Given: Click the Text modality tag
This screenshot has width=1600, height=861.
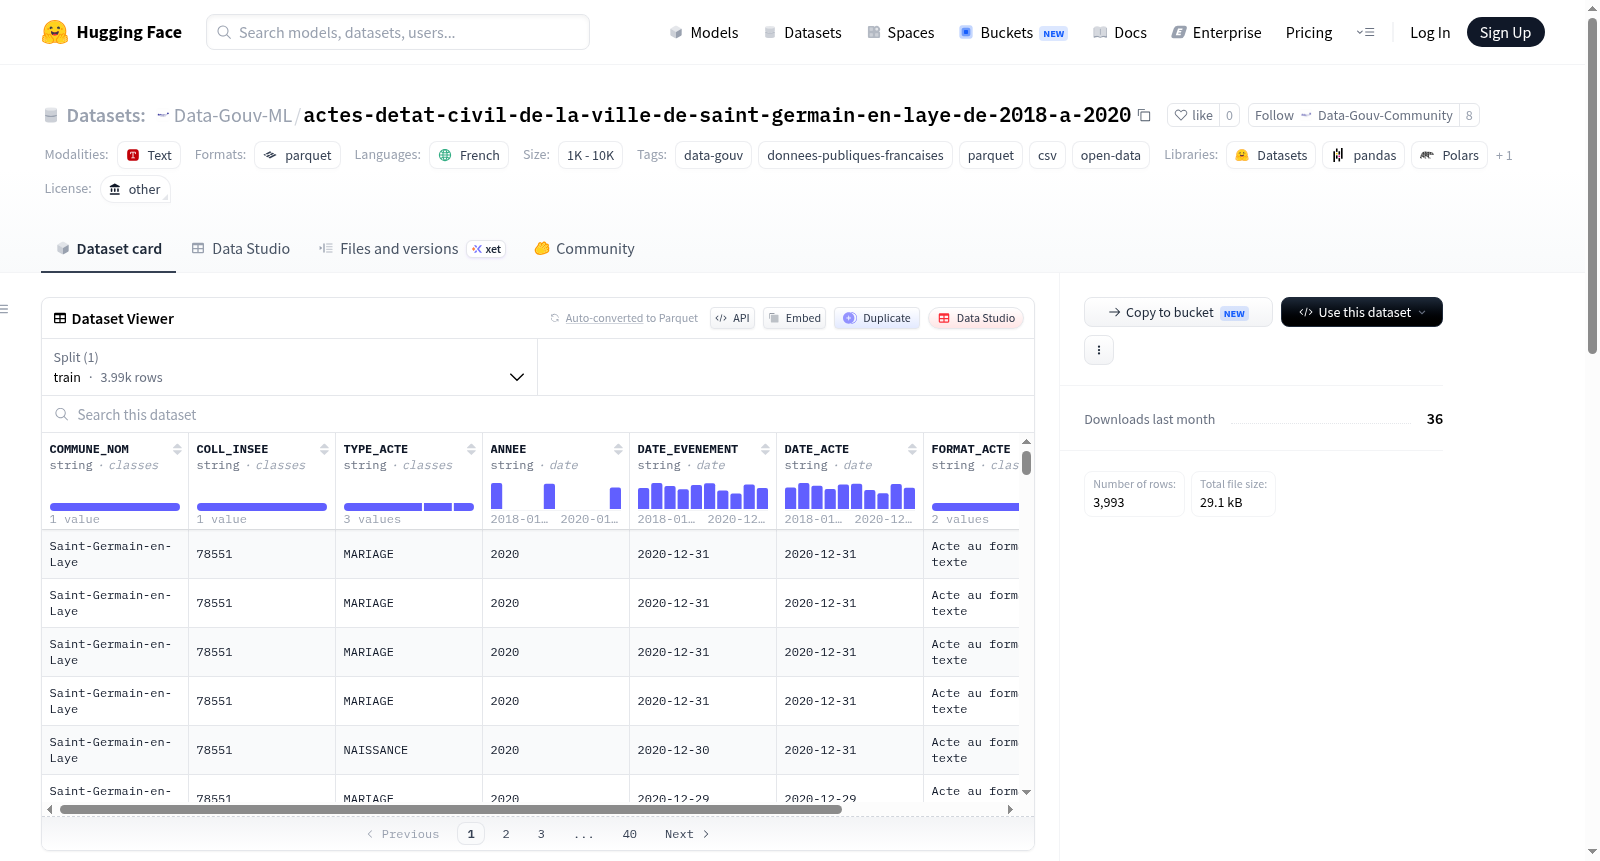Looking at the screenshot, I should pos(149,155).
